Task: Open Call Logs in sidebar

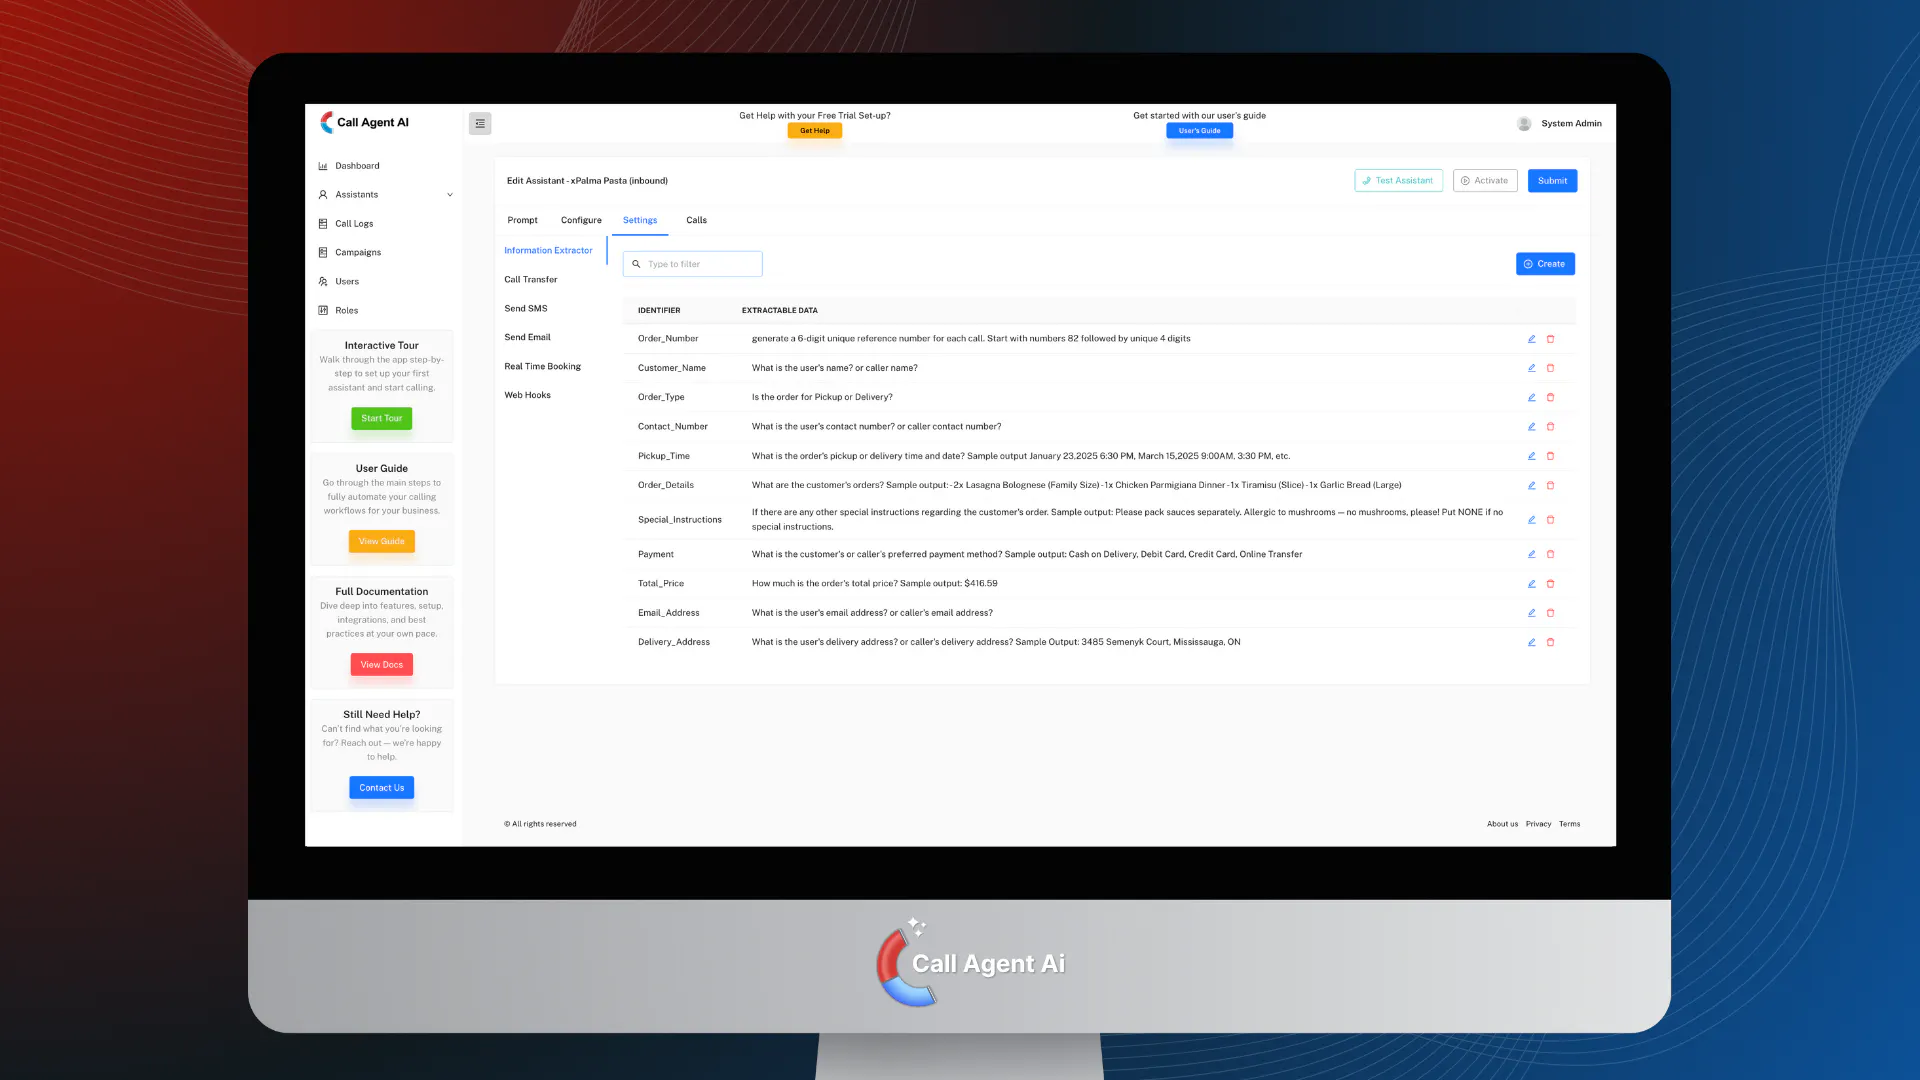Action: pyautogui.click(x=354, y=224)
